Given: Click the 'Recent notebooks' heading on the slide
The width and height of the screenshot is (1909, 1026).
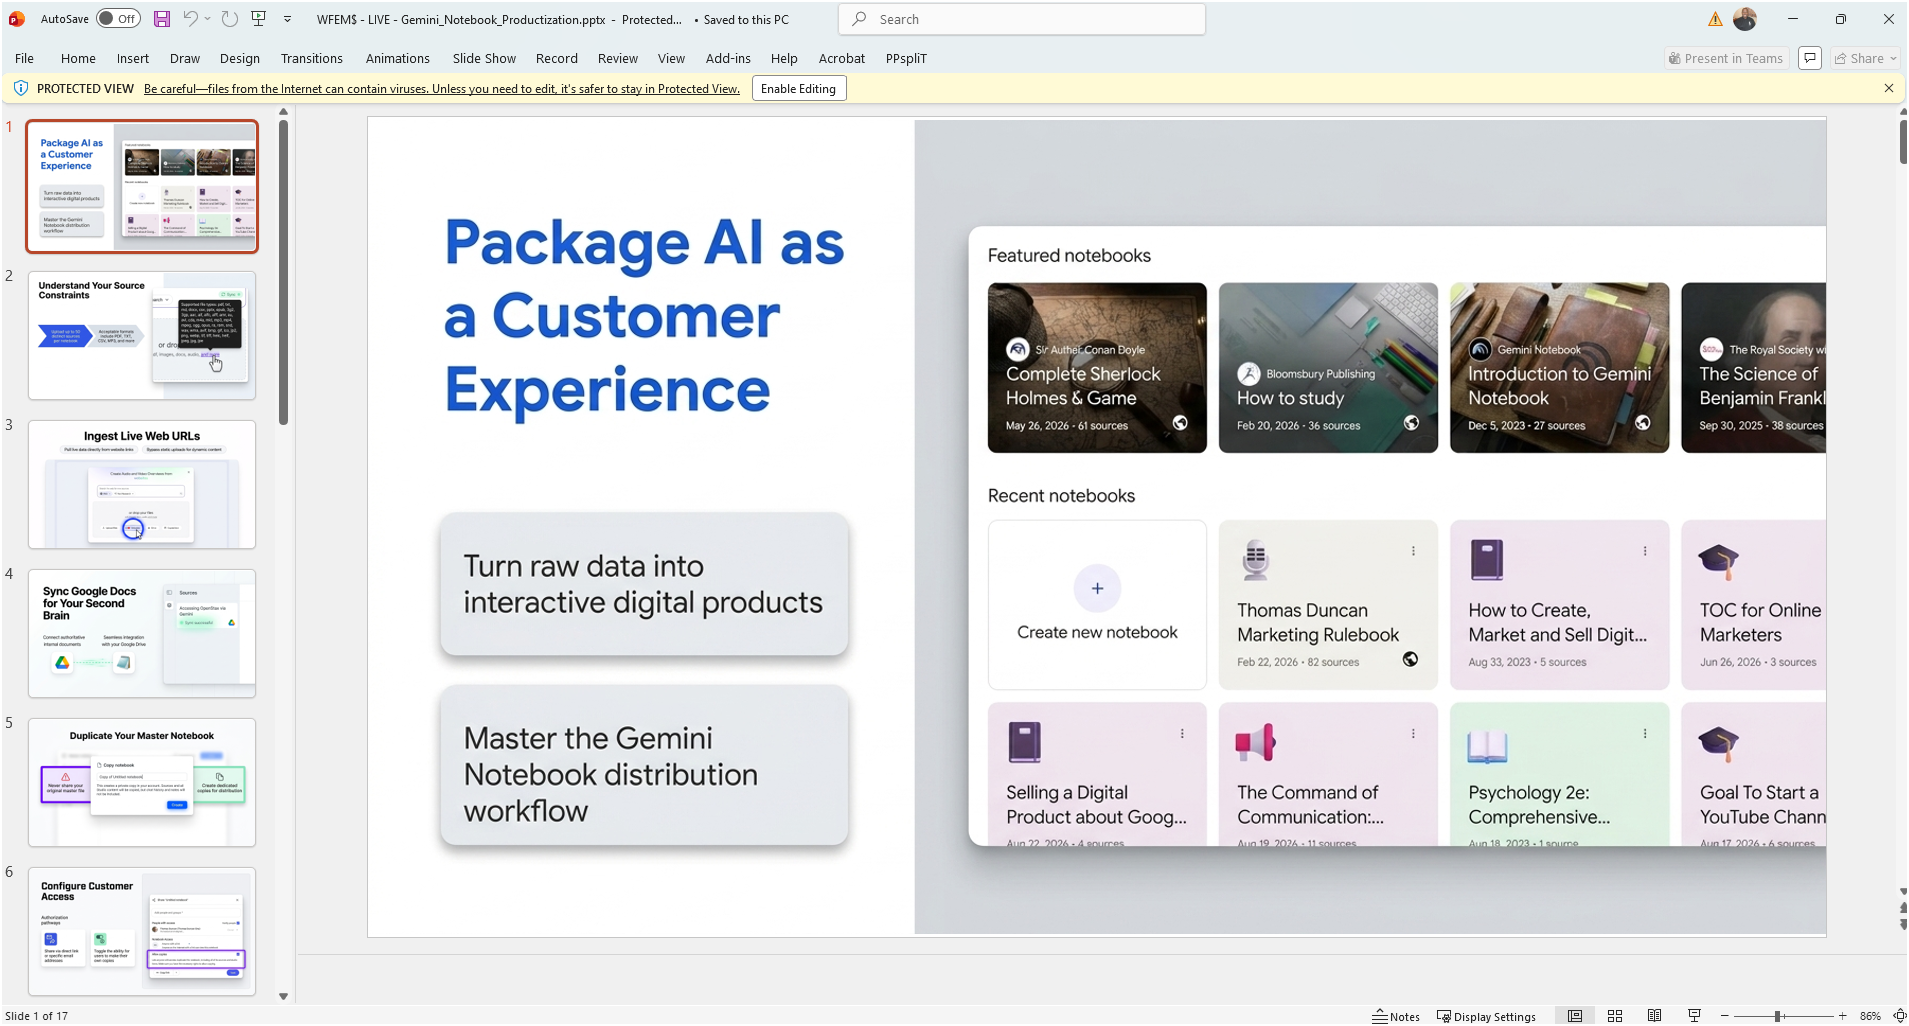Looking at the screenshot, I should [x=1061, y=495].
